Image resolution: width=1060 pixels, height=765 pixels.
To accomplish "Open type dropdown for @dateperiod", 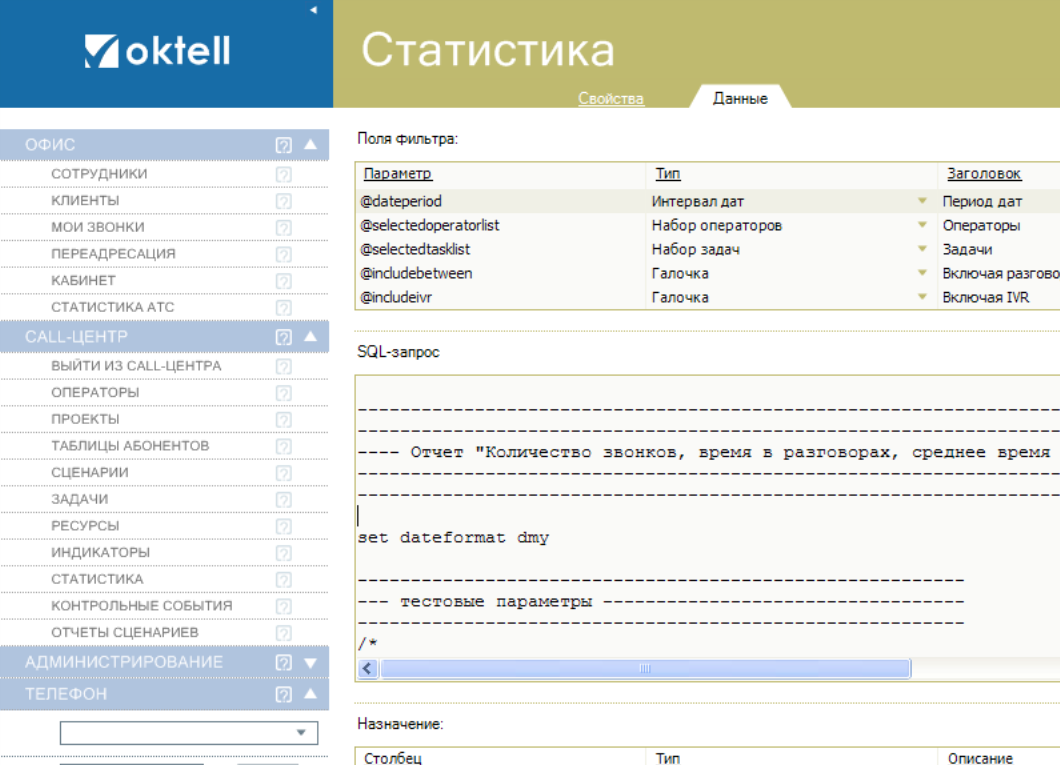I will (922, 202).
